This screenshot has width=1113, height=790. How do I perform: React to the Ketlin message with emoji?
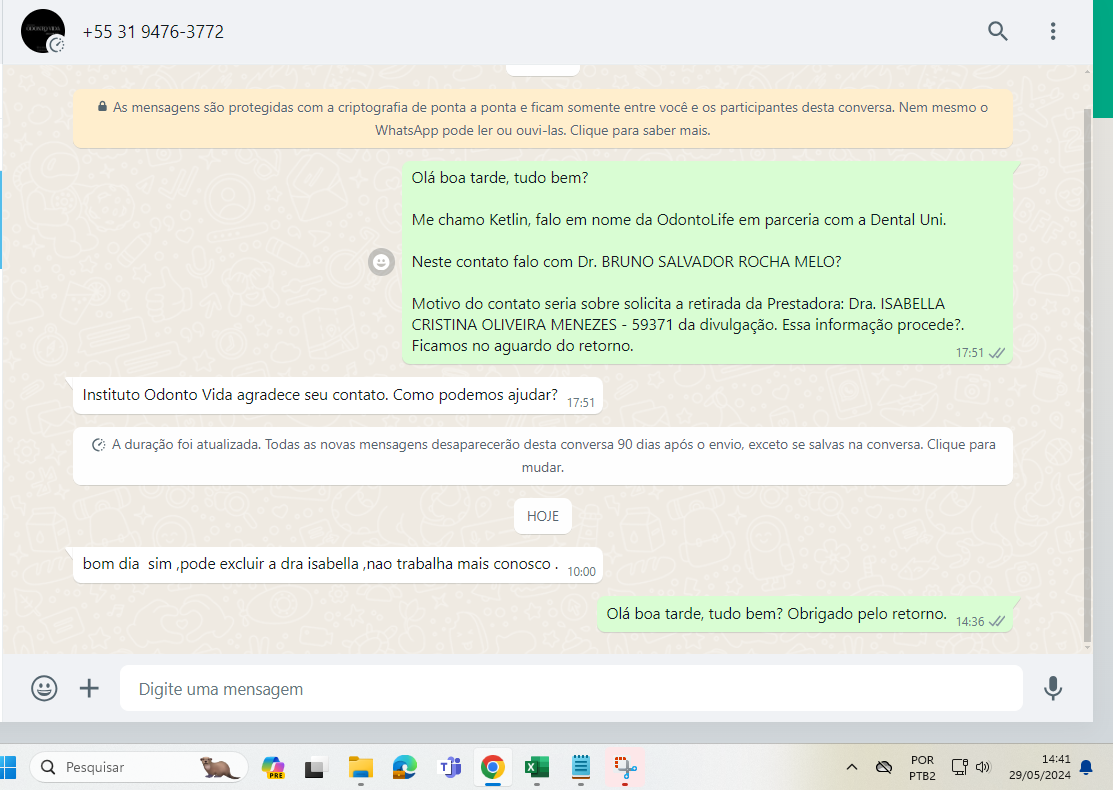[381, 262]
